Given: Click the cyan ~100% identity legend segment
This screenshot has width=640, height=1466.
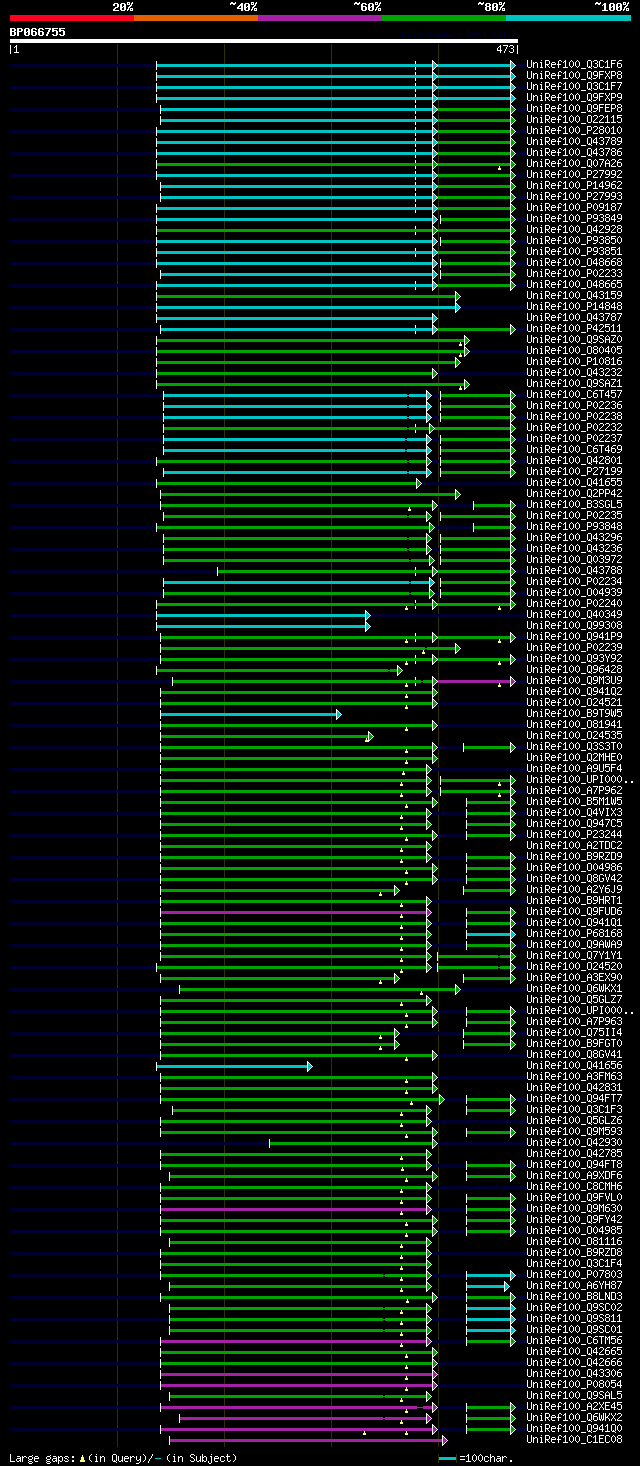Looking at the screenshot, I should 568,18.
